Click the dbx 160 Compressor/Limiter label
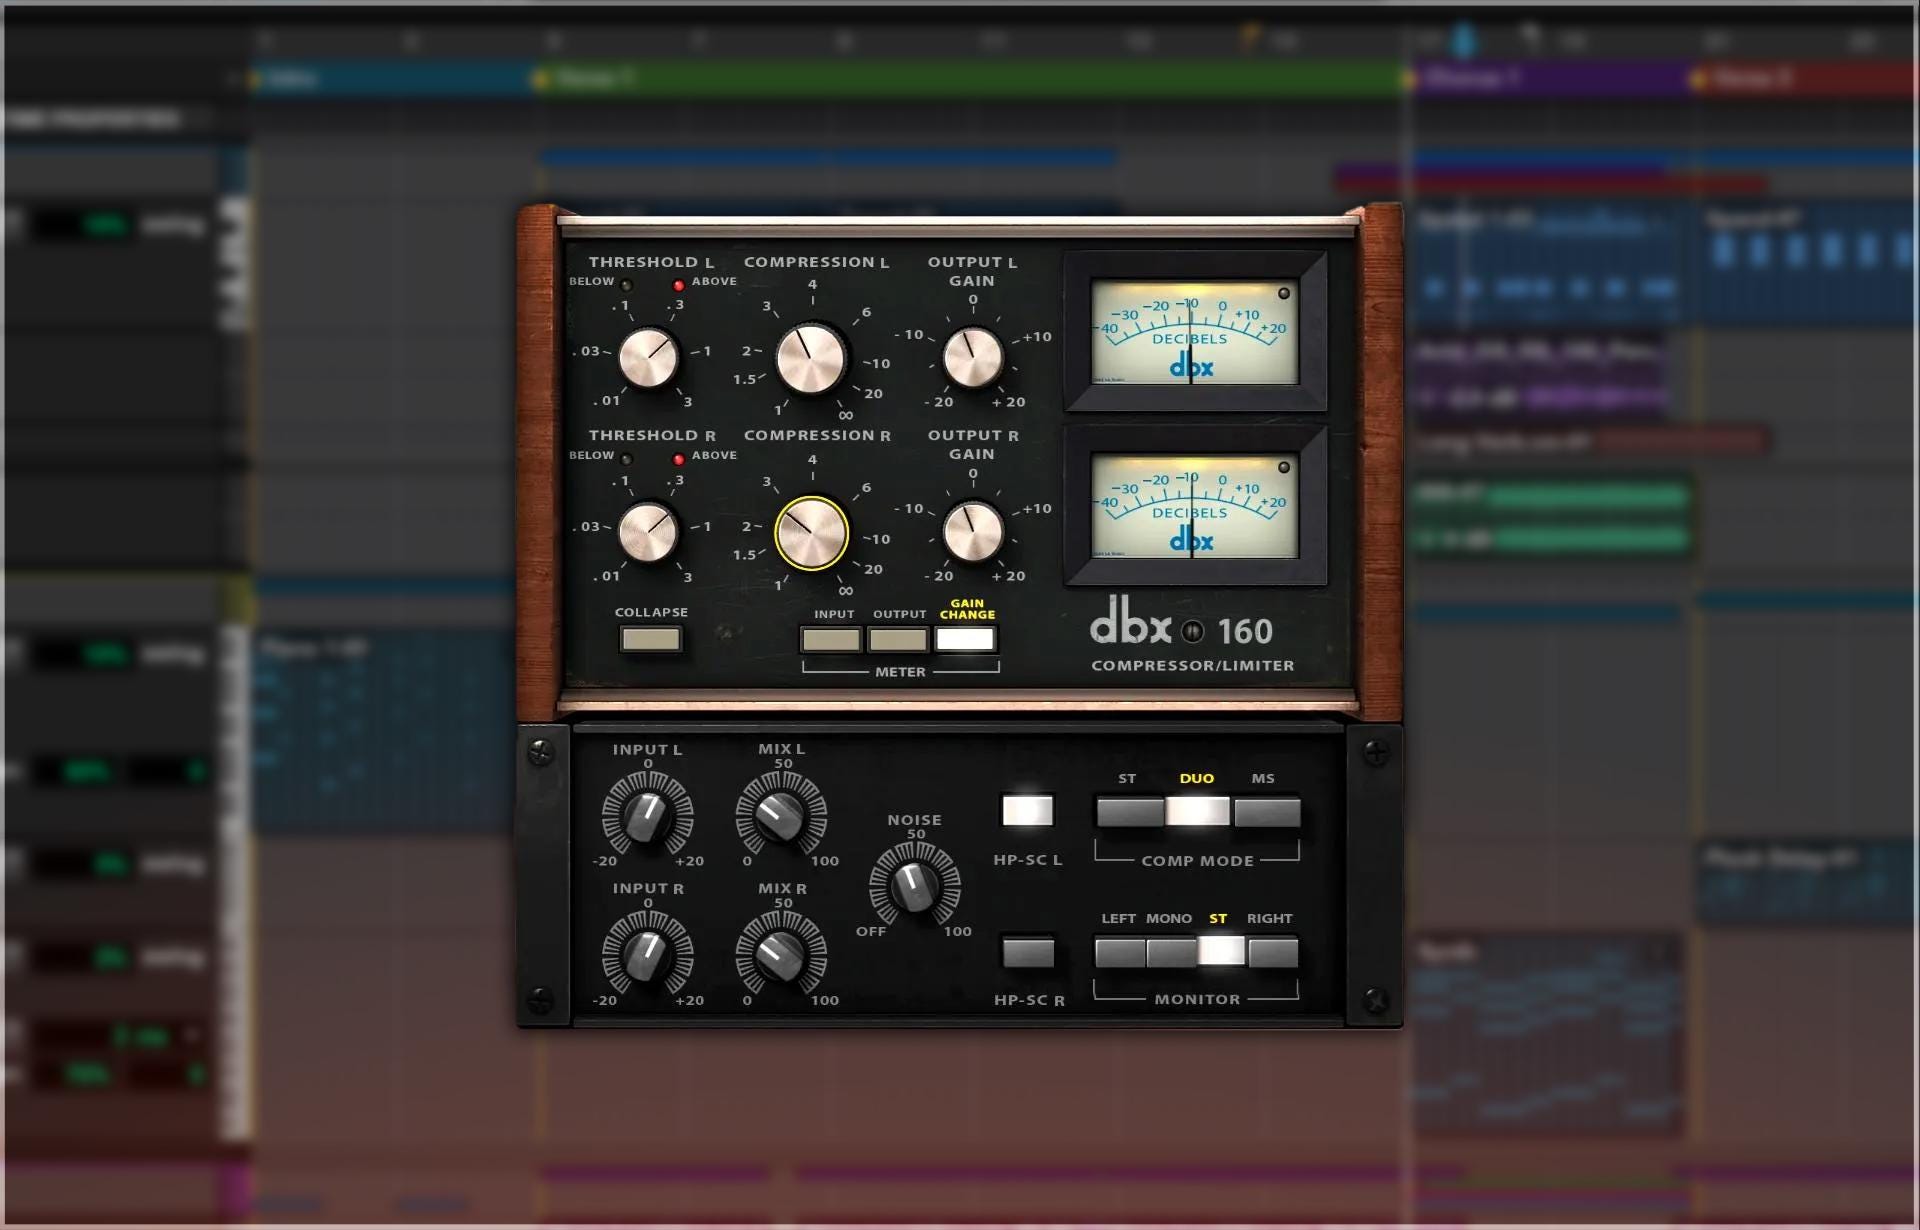 point(1192,636)
